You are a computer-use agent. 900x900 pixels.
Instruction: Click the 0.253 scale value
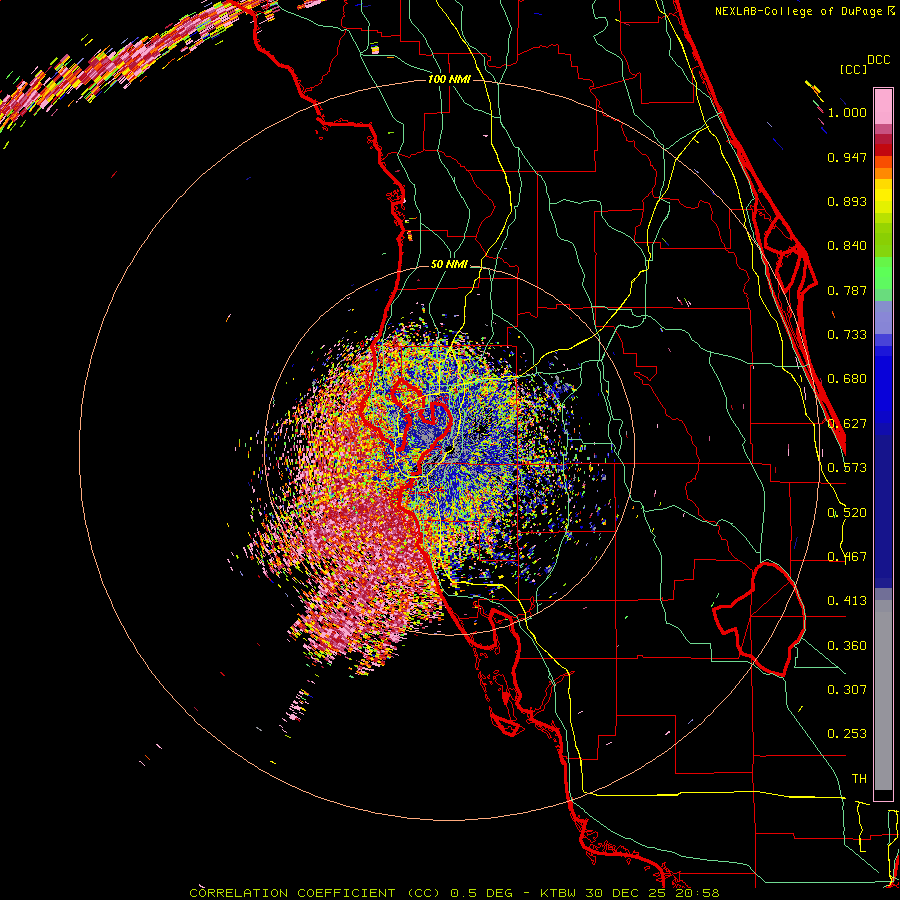click(847, 734)
